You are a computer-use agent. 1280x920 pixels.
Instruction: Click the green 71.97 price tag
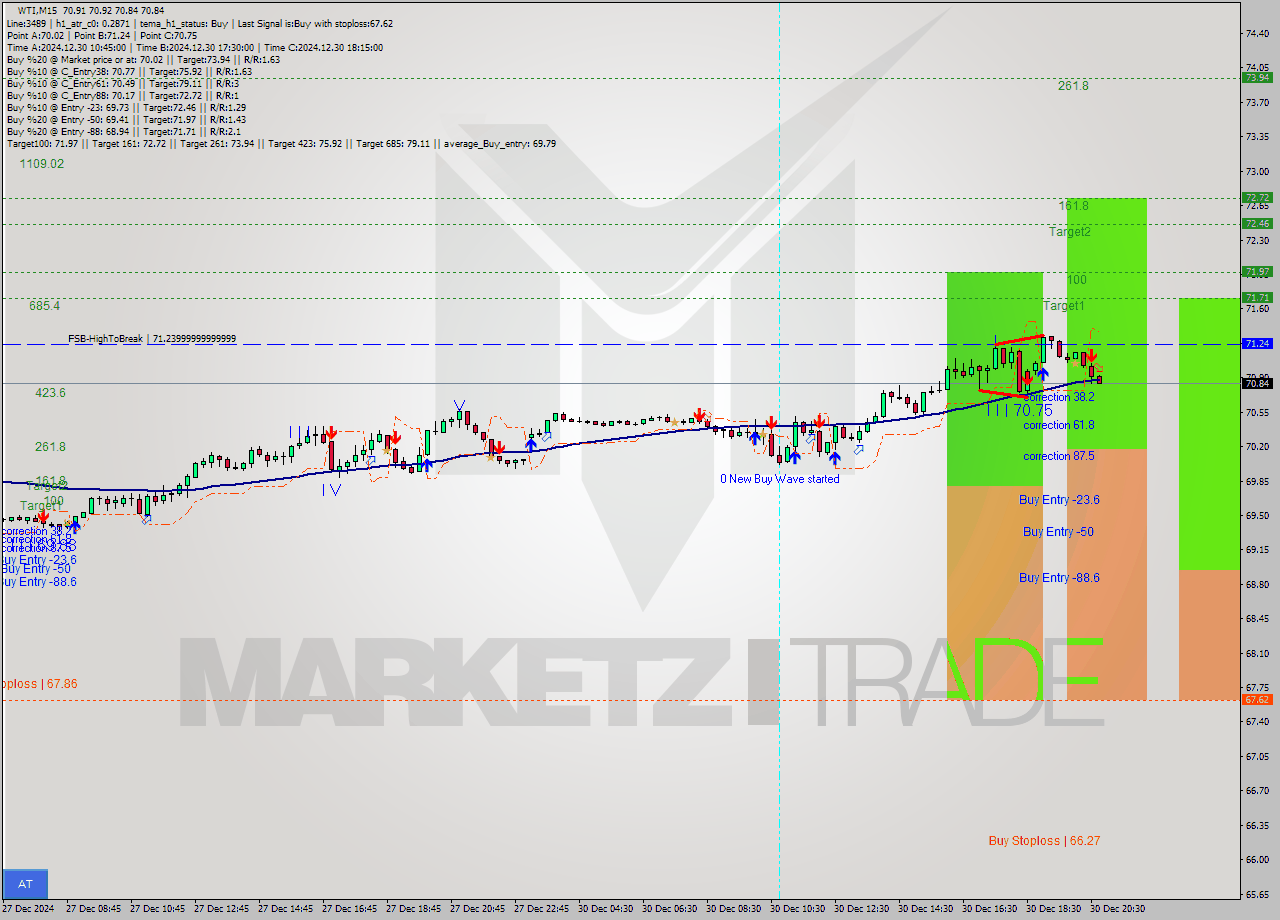[1257, 271]
